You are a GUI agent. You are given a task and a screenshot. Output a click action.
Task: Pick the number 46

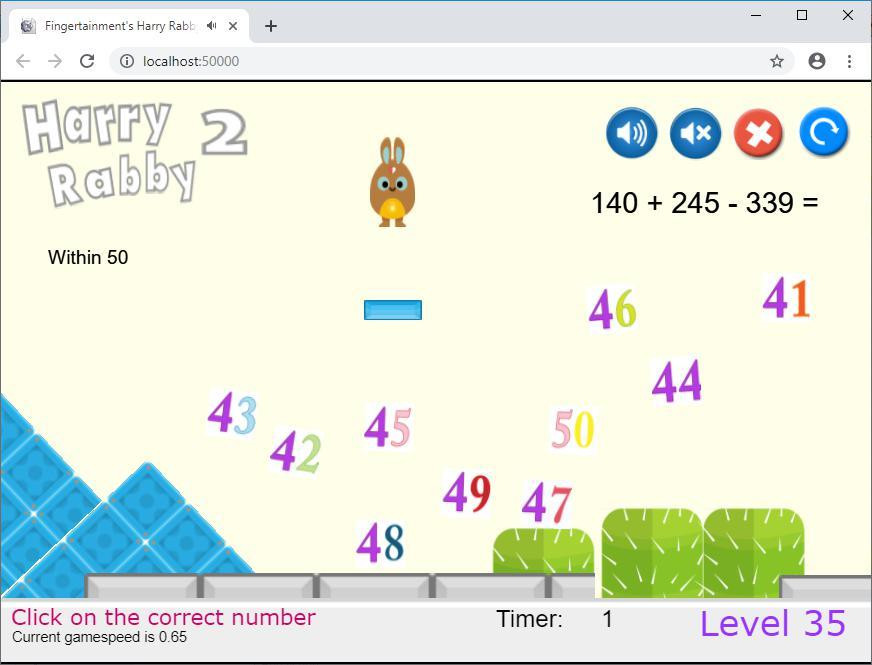pos(612,309)
